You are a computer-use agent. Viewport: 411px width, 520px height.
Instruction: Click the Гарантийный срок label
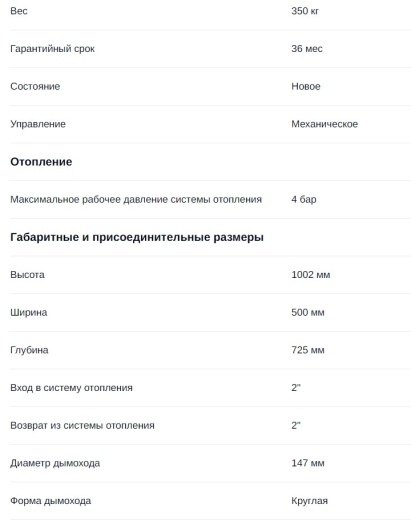click(52, 49)
